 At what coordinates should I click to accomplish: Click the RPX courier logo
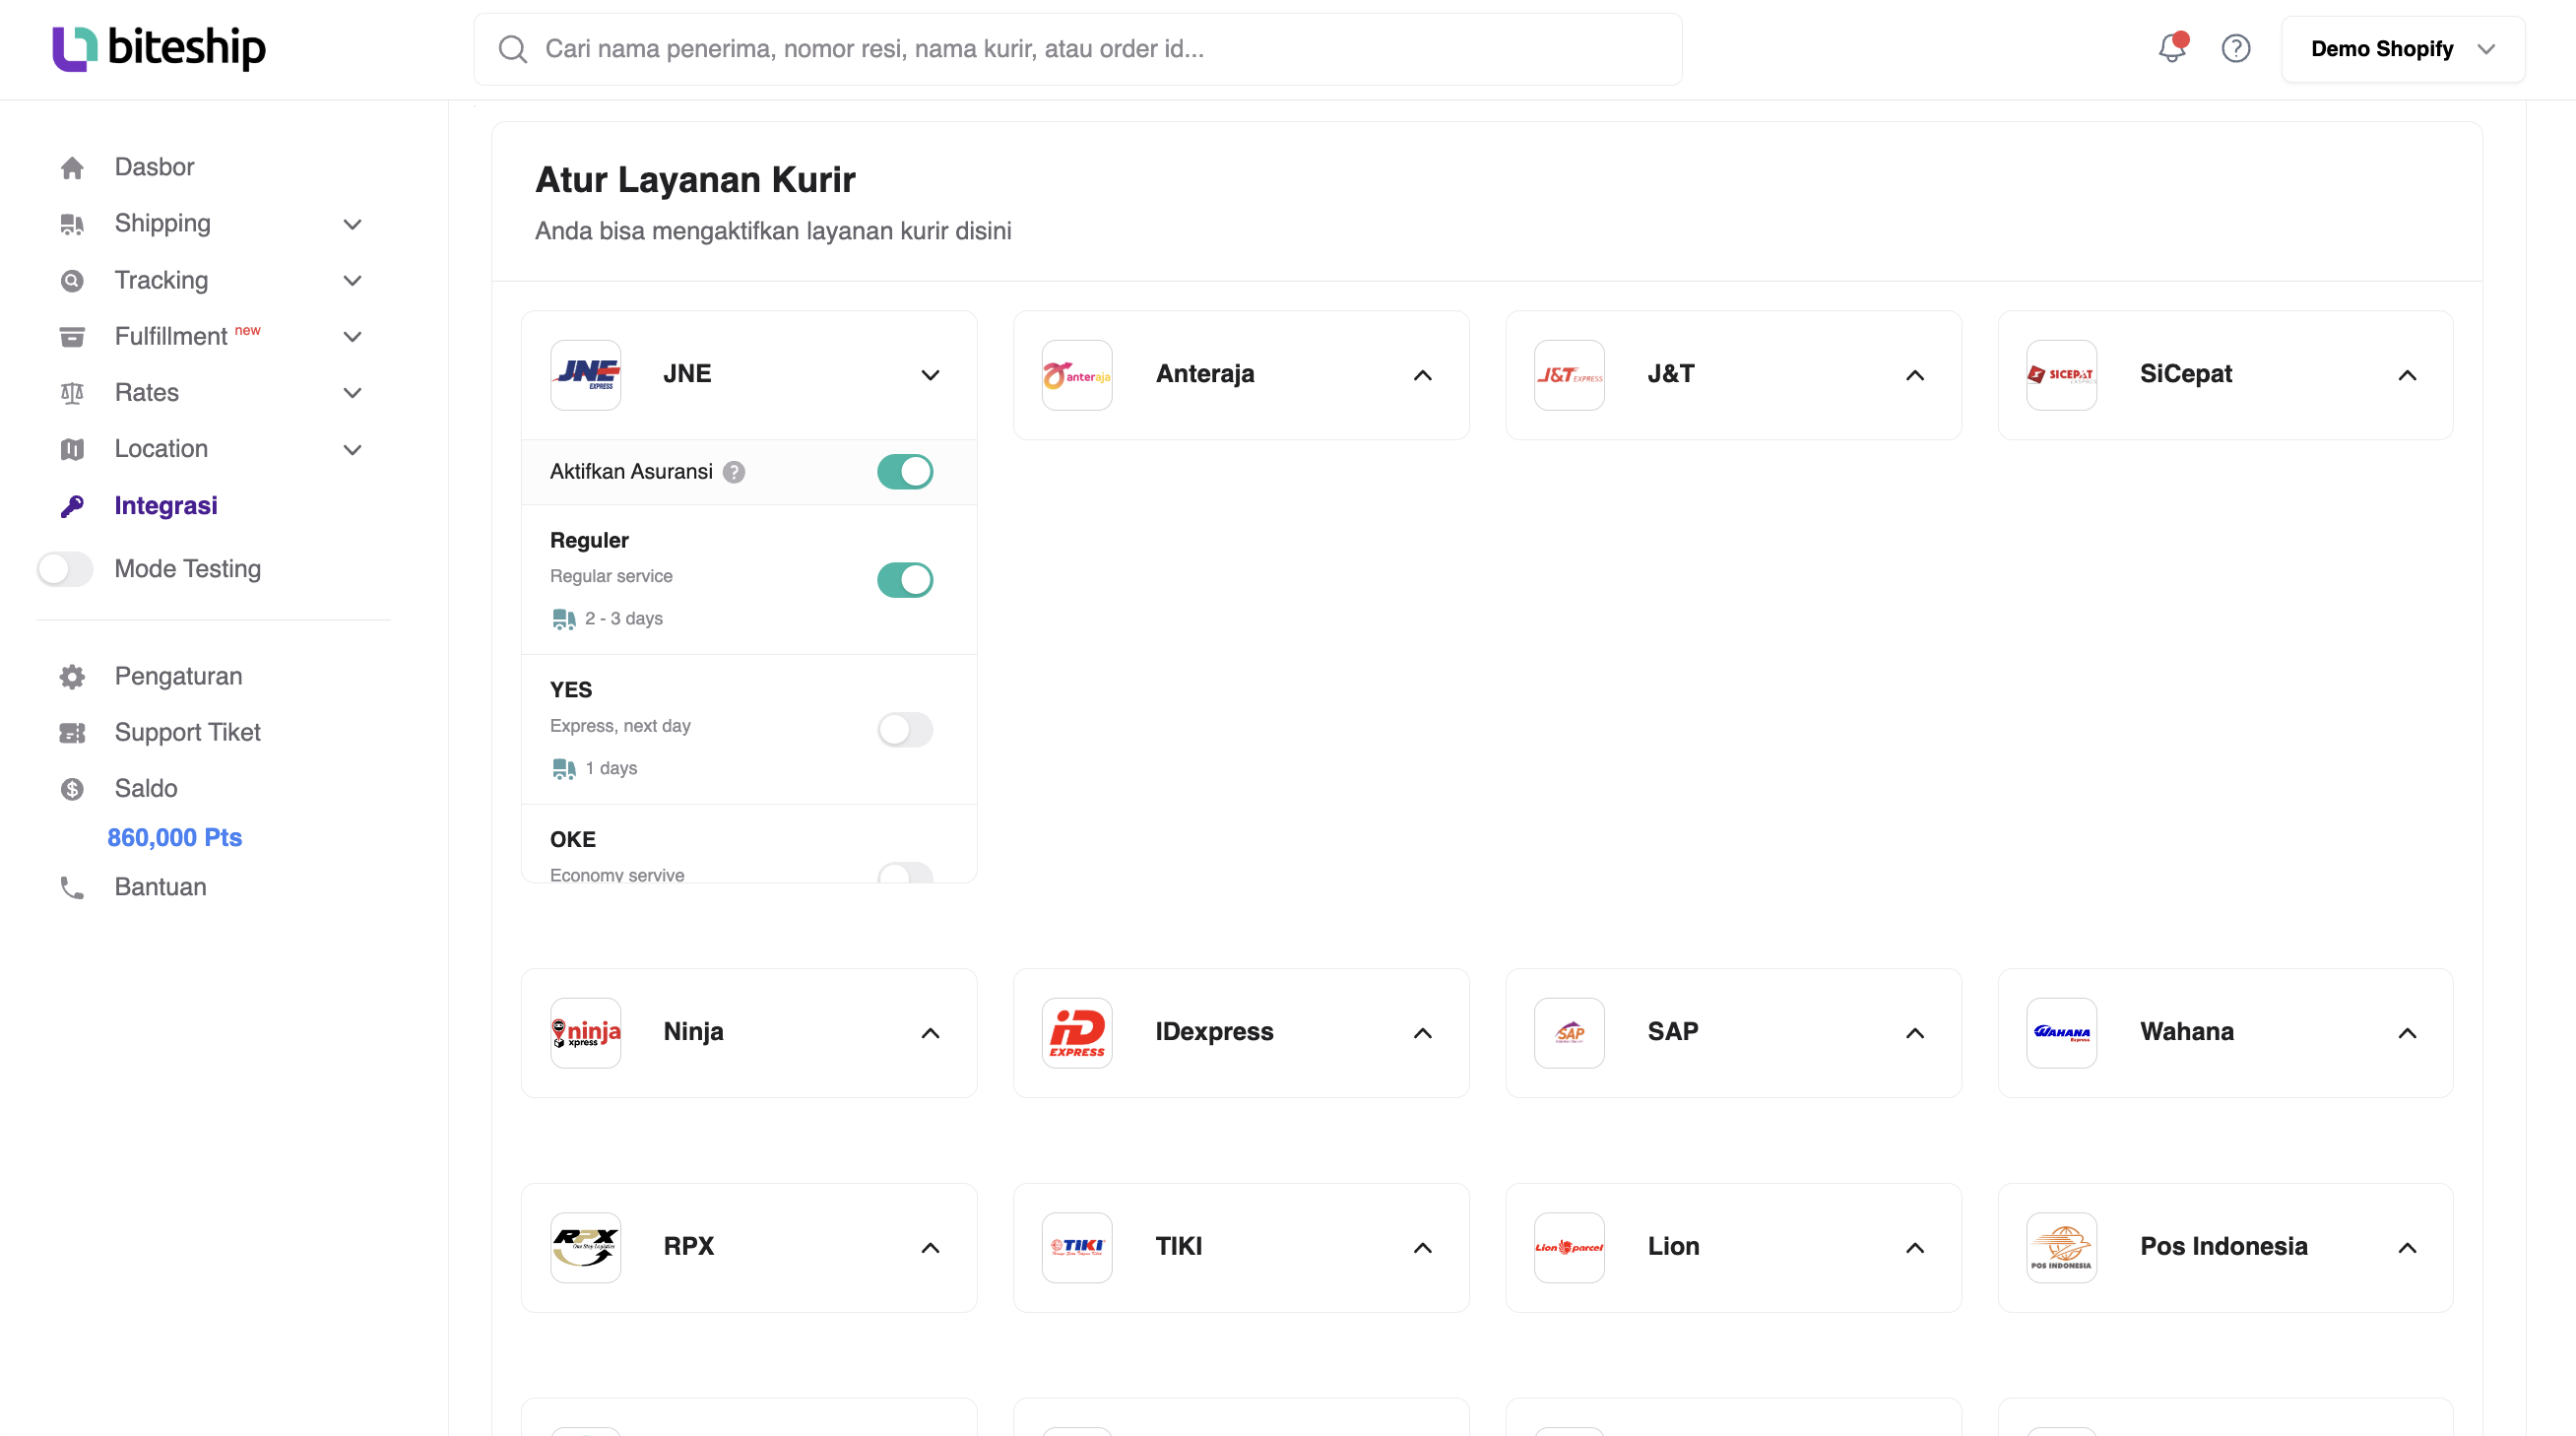pyautogui.click(x=586, y=1248)
